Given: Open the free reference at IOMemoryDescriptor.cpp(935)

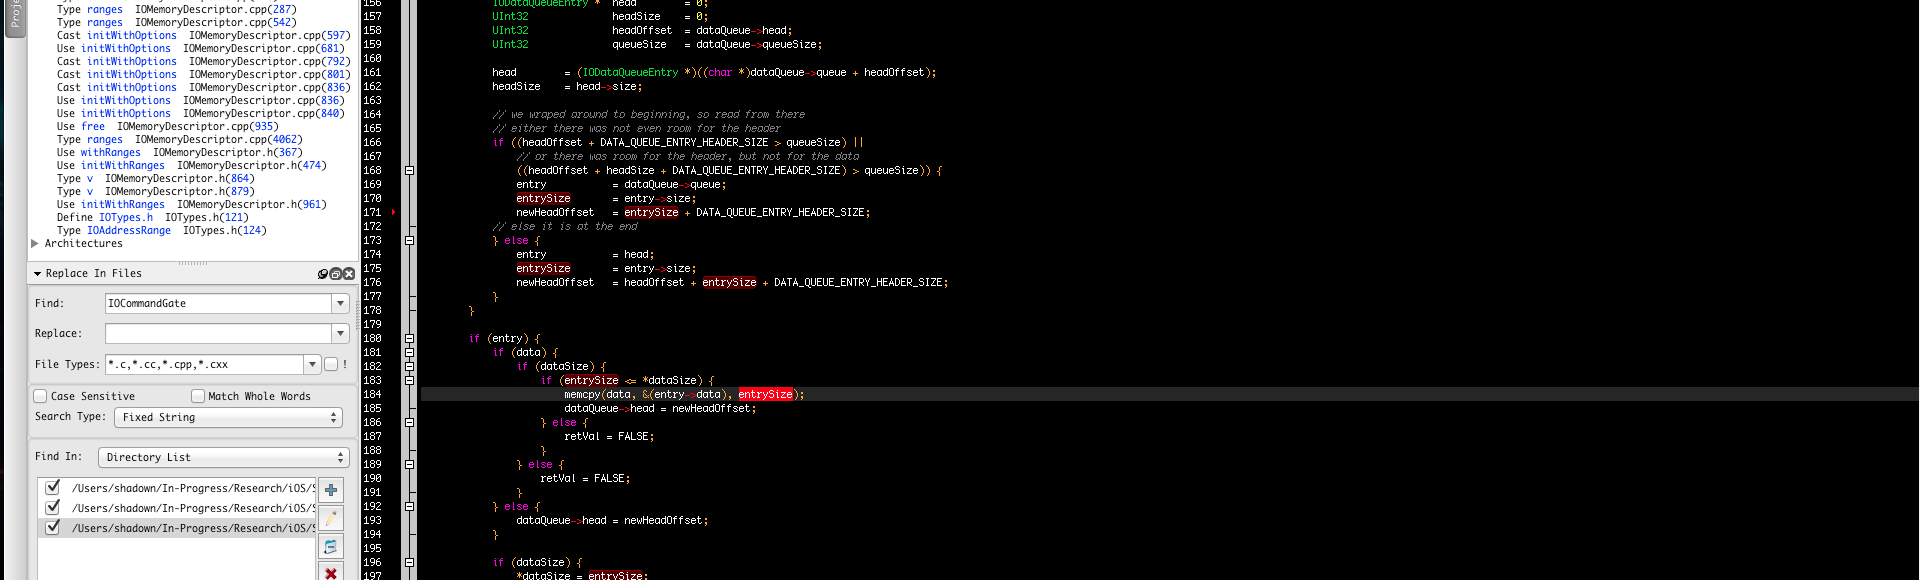Looking at the screenshot, I should [92, 126].
